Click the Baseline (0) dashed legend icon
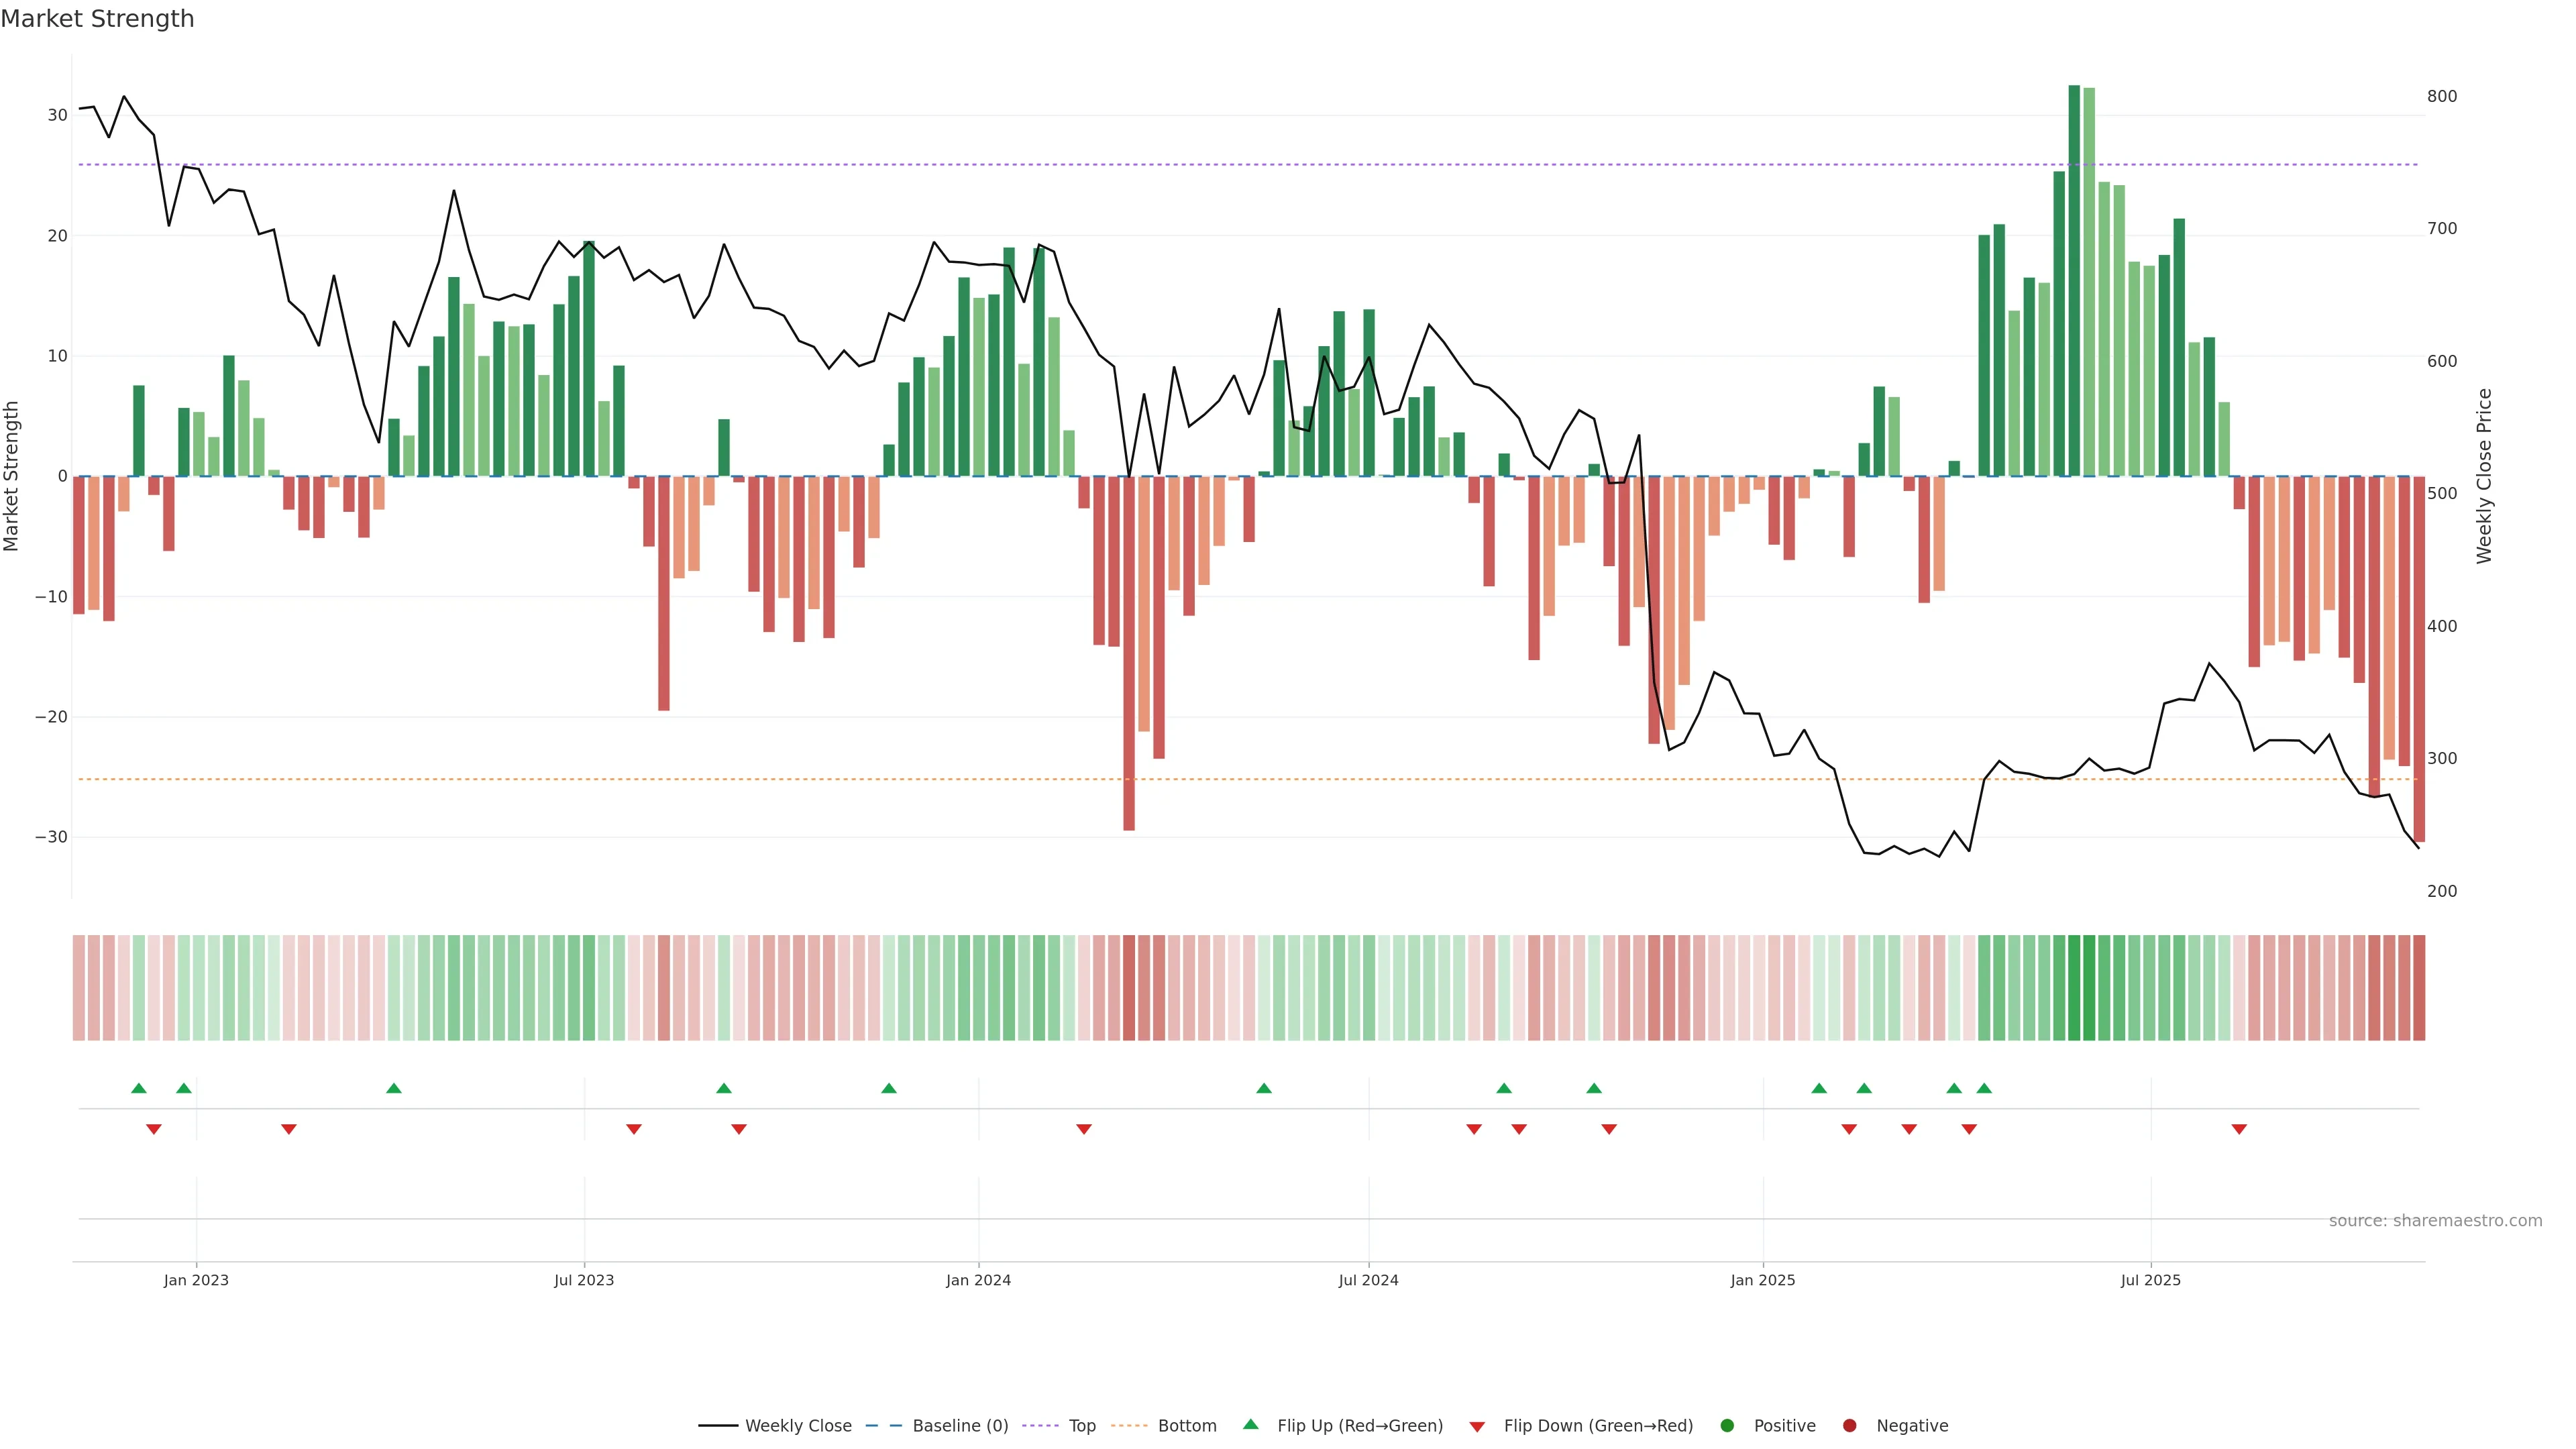This screenshot has width=2576, height=1449. point(883,1425)
